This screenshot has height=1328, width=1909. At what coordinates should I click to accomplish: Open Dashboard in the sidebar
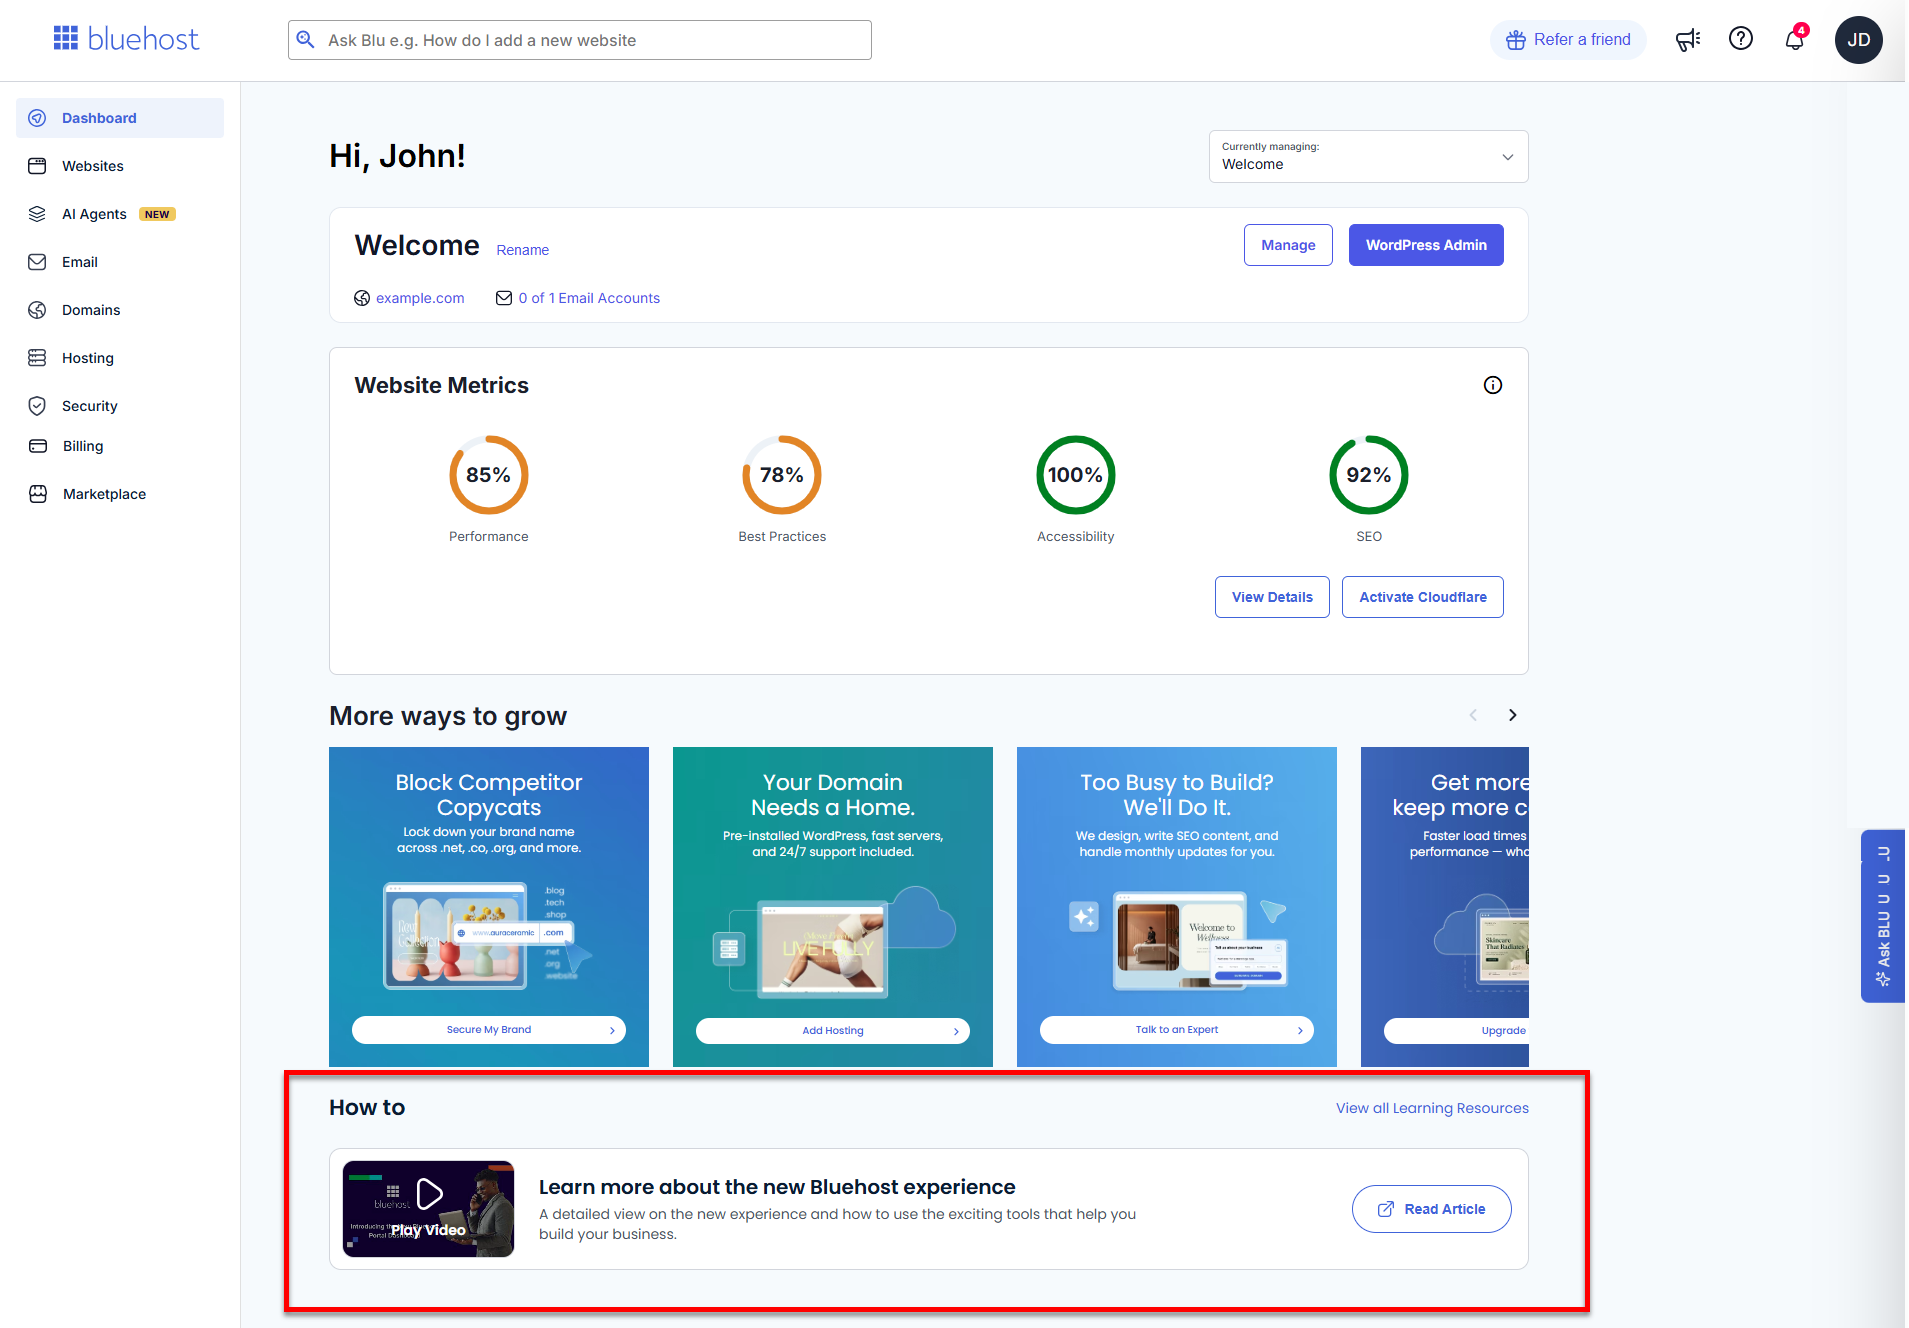[x=120, y=118]
